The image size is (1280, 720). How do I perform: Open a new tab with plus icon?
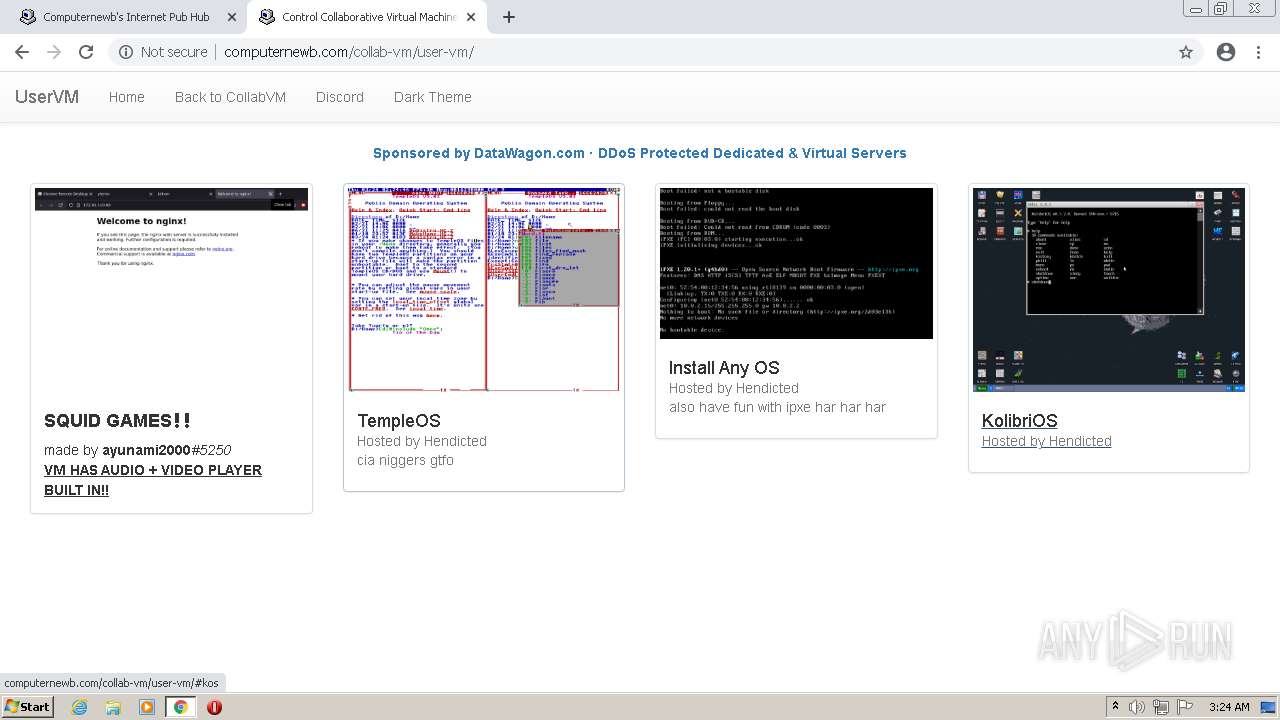coord(508,17)
